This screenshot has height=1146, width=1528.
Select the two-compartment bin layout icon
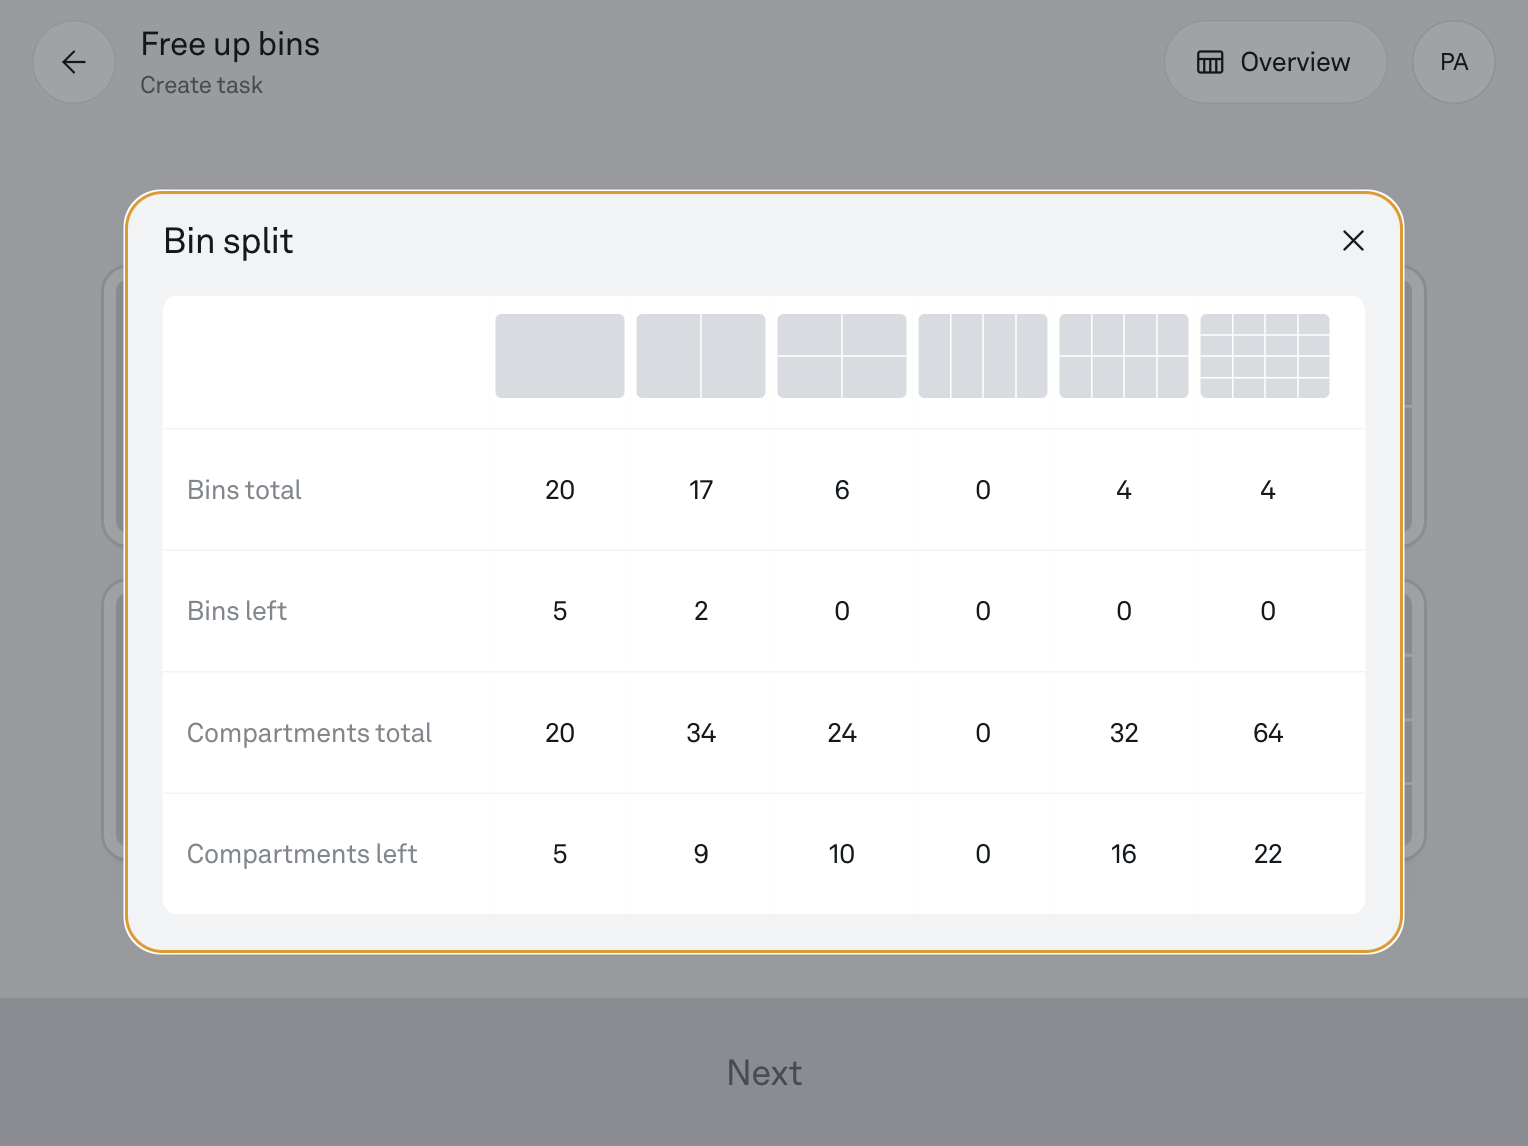700,356
